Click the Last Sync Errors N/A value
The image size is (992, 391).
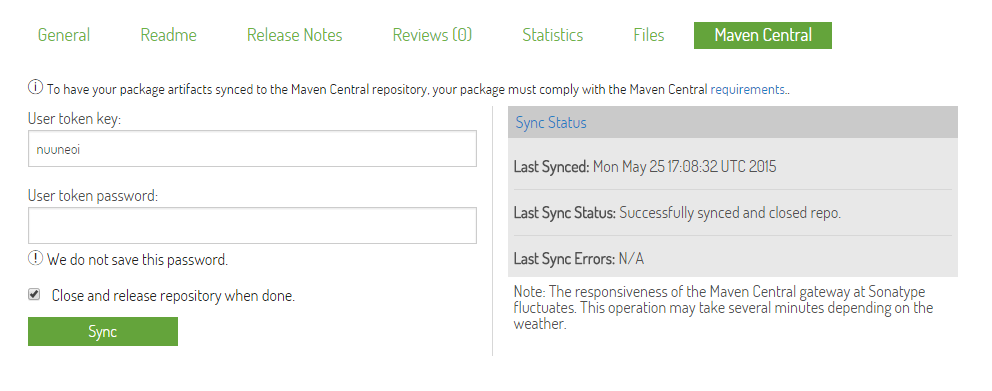(631, 259)
